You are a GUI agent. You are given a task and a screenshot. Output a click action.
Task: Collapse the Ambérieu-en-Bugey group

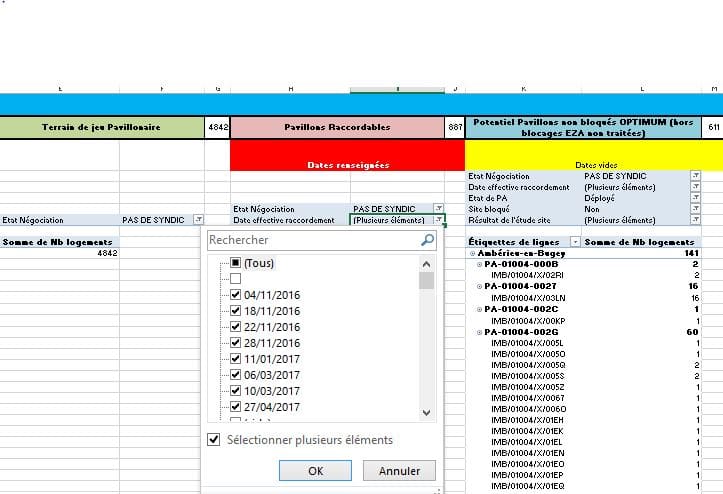coord(473,254)
